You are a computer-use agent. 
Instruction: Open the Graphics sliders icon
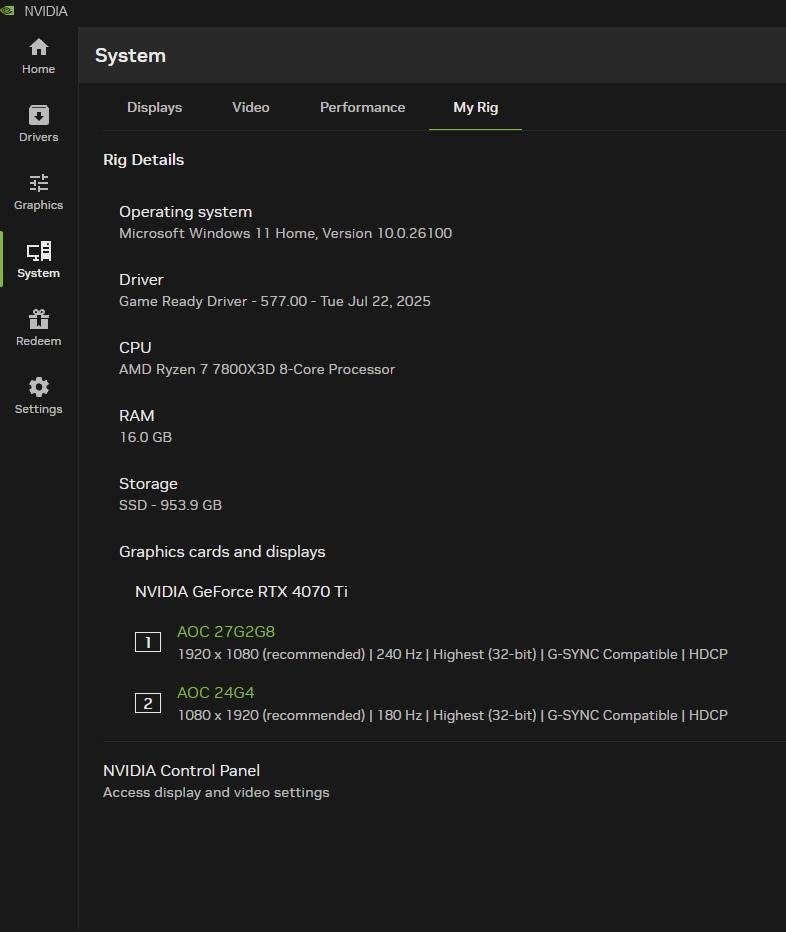click(x=38, y=184)
